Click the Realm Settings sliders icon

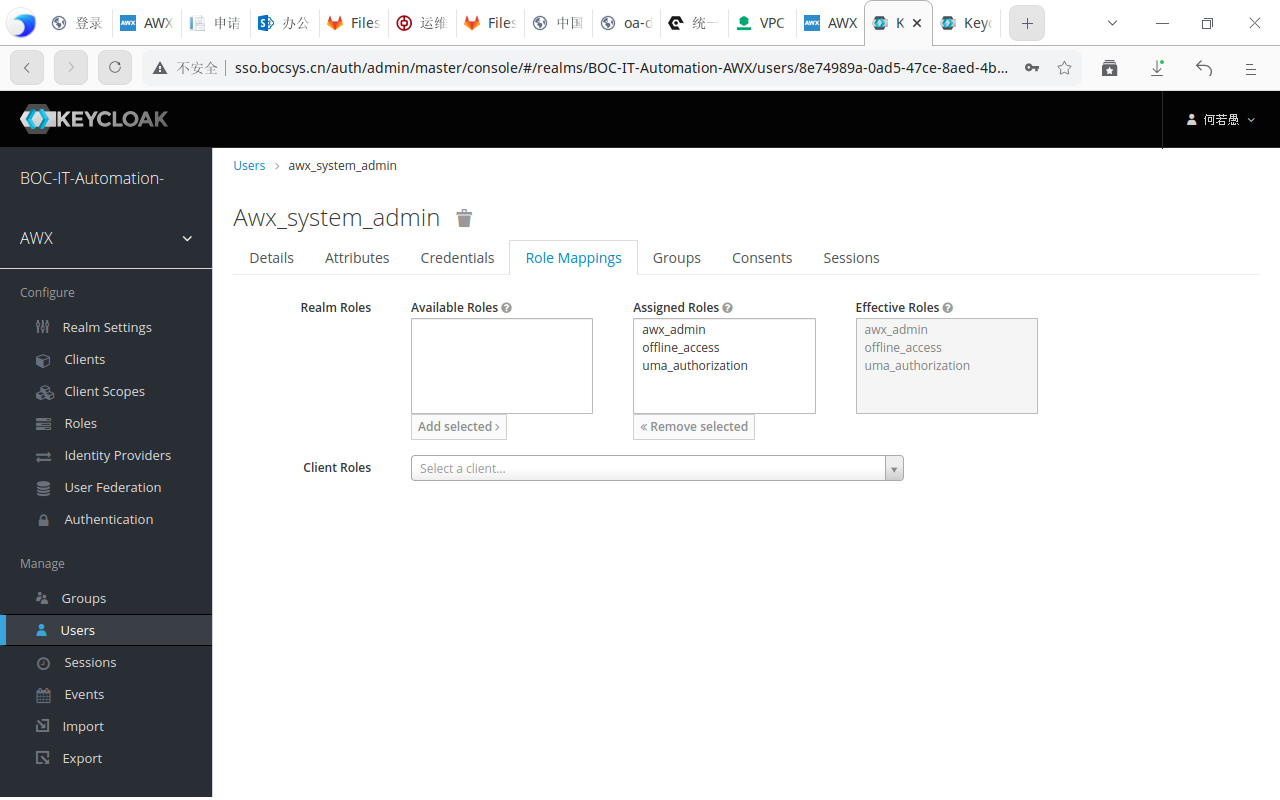click(x=43, y=327)
